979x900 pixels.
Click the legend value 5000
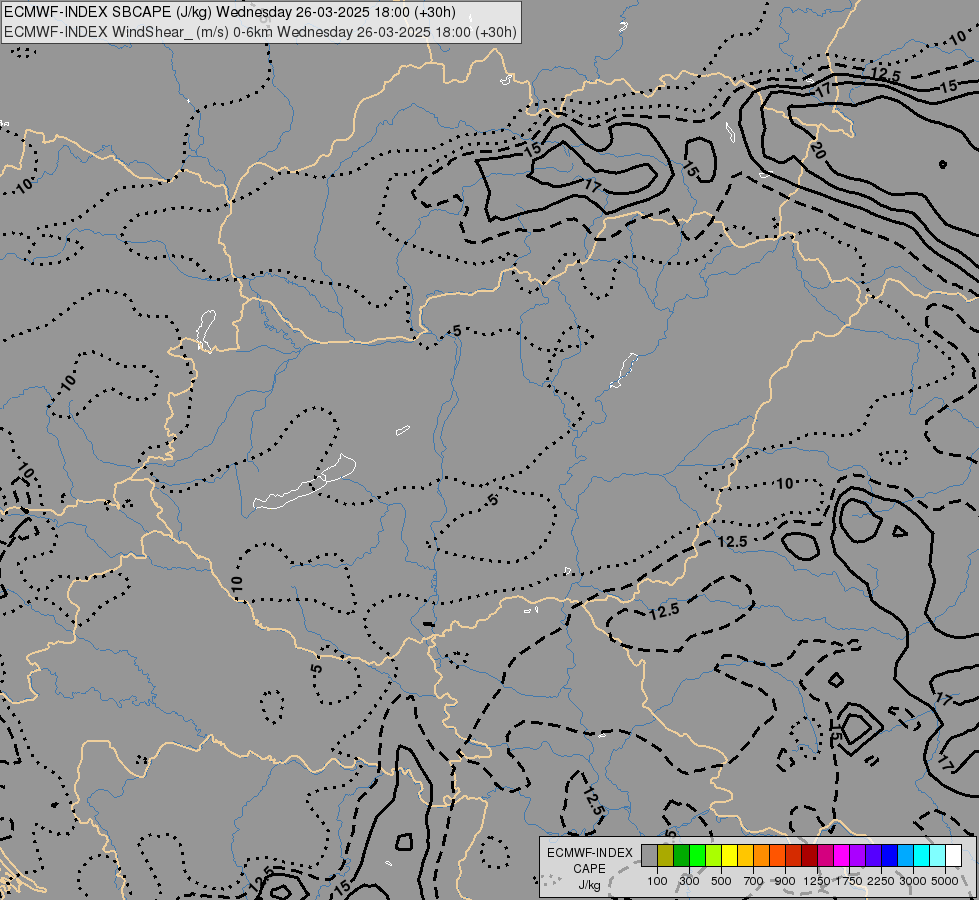coord(945,881)
